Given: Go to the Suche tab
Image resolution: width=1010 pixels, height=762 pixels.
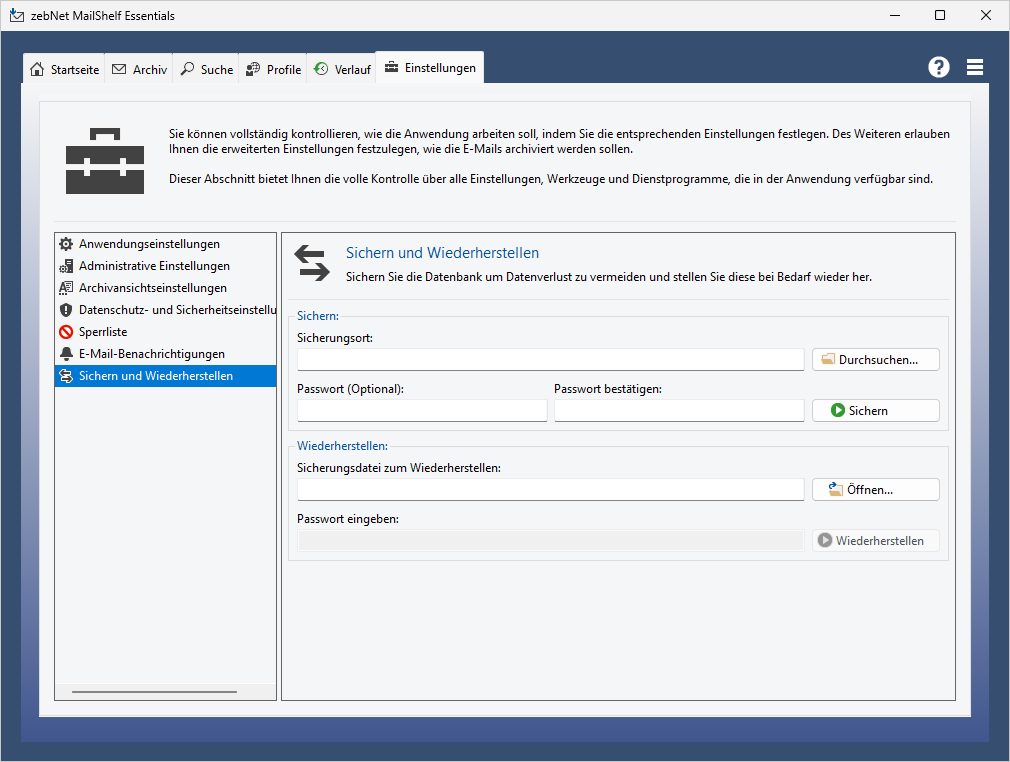Looking at the screenshot, I should [206, 70].
